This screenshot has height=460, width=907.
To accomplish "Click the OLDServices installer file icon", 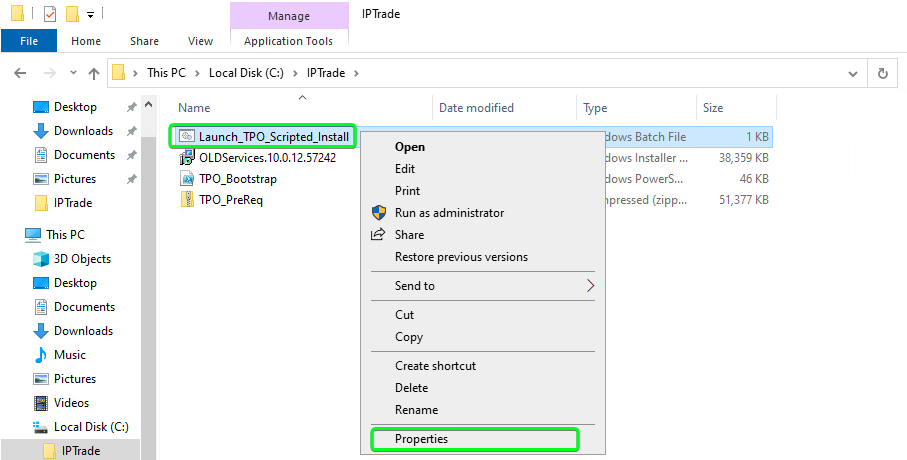I will pyautogui.click(x=187, y=157).
